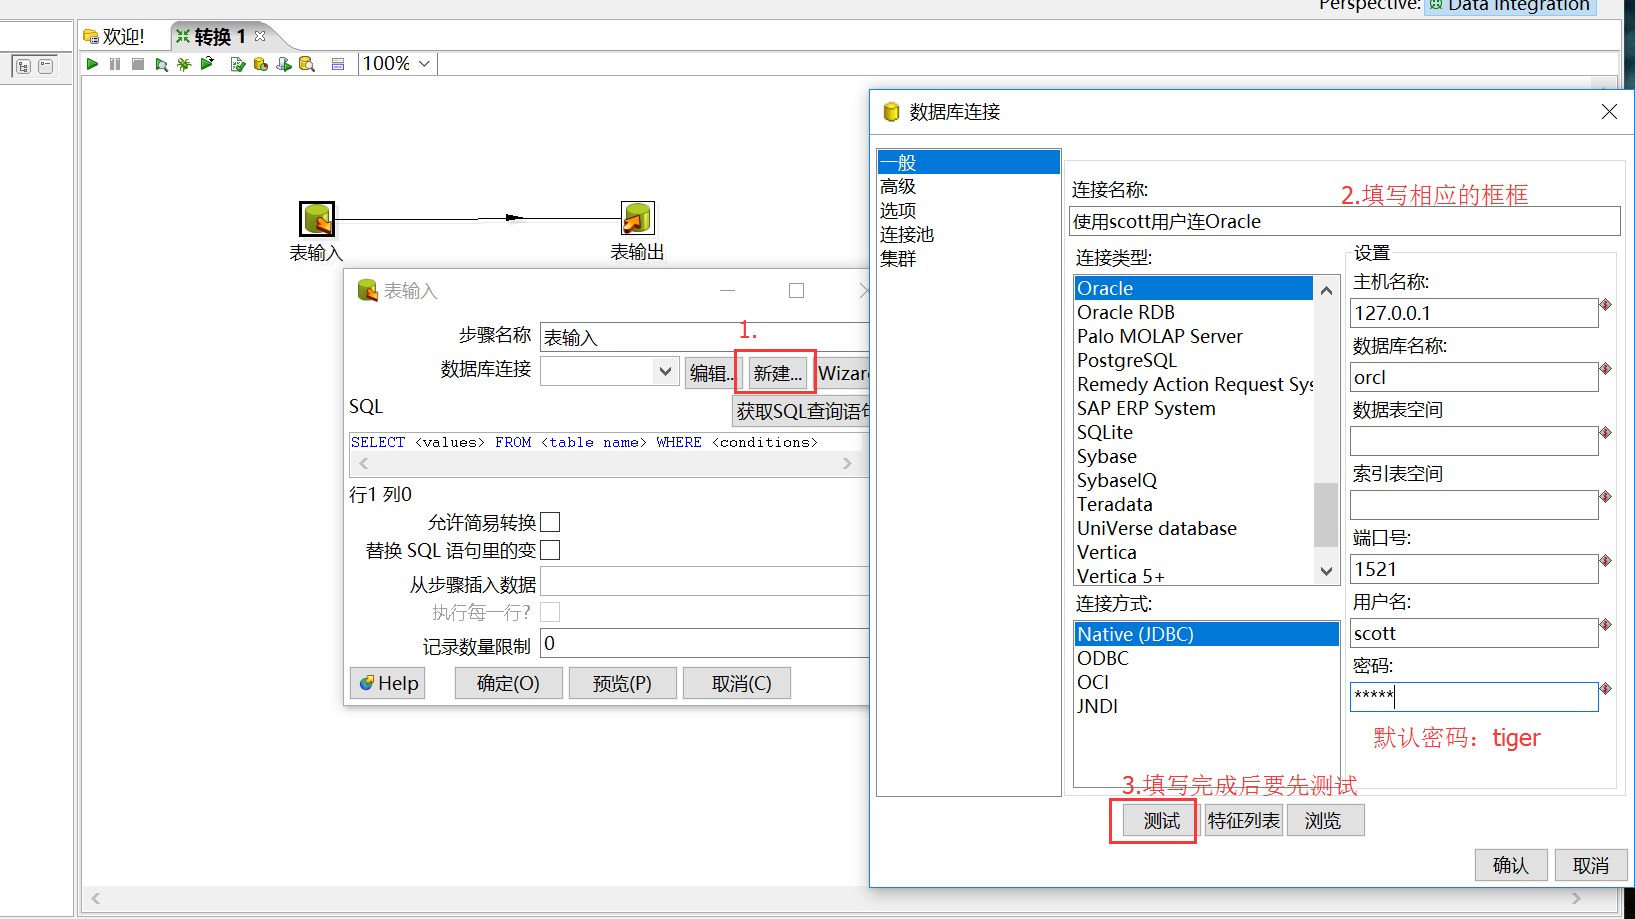
Task: Run the transformation with the green play icon
Action: pyautogui.click(x=92, y=63)
